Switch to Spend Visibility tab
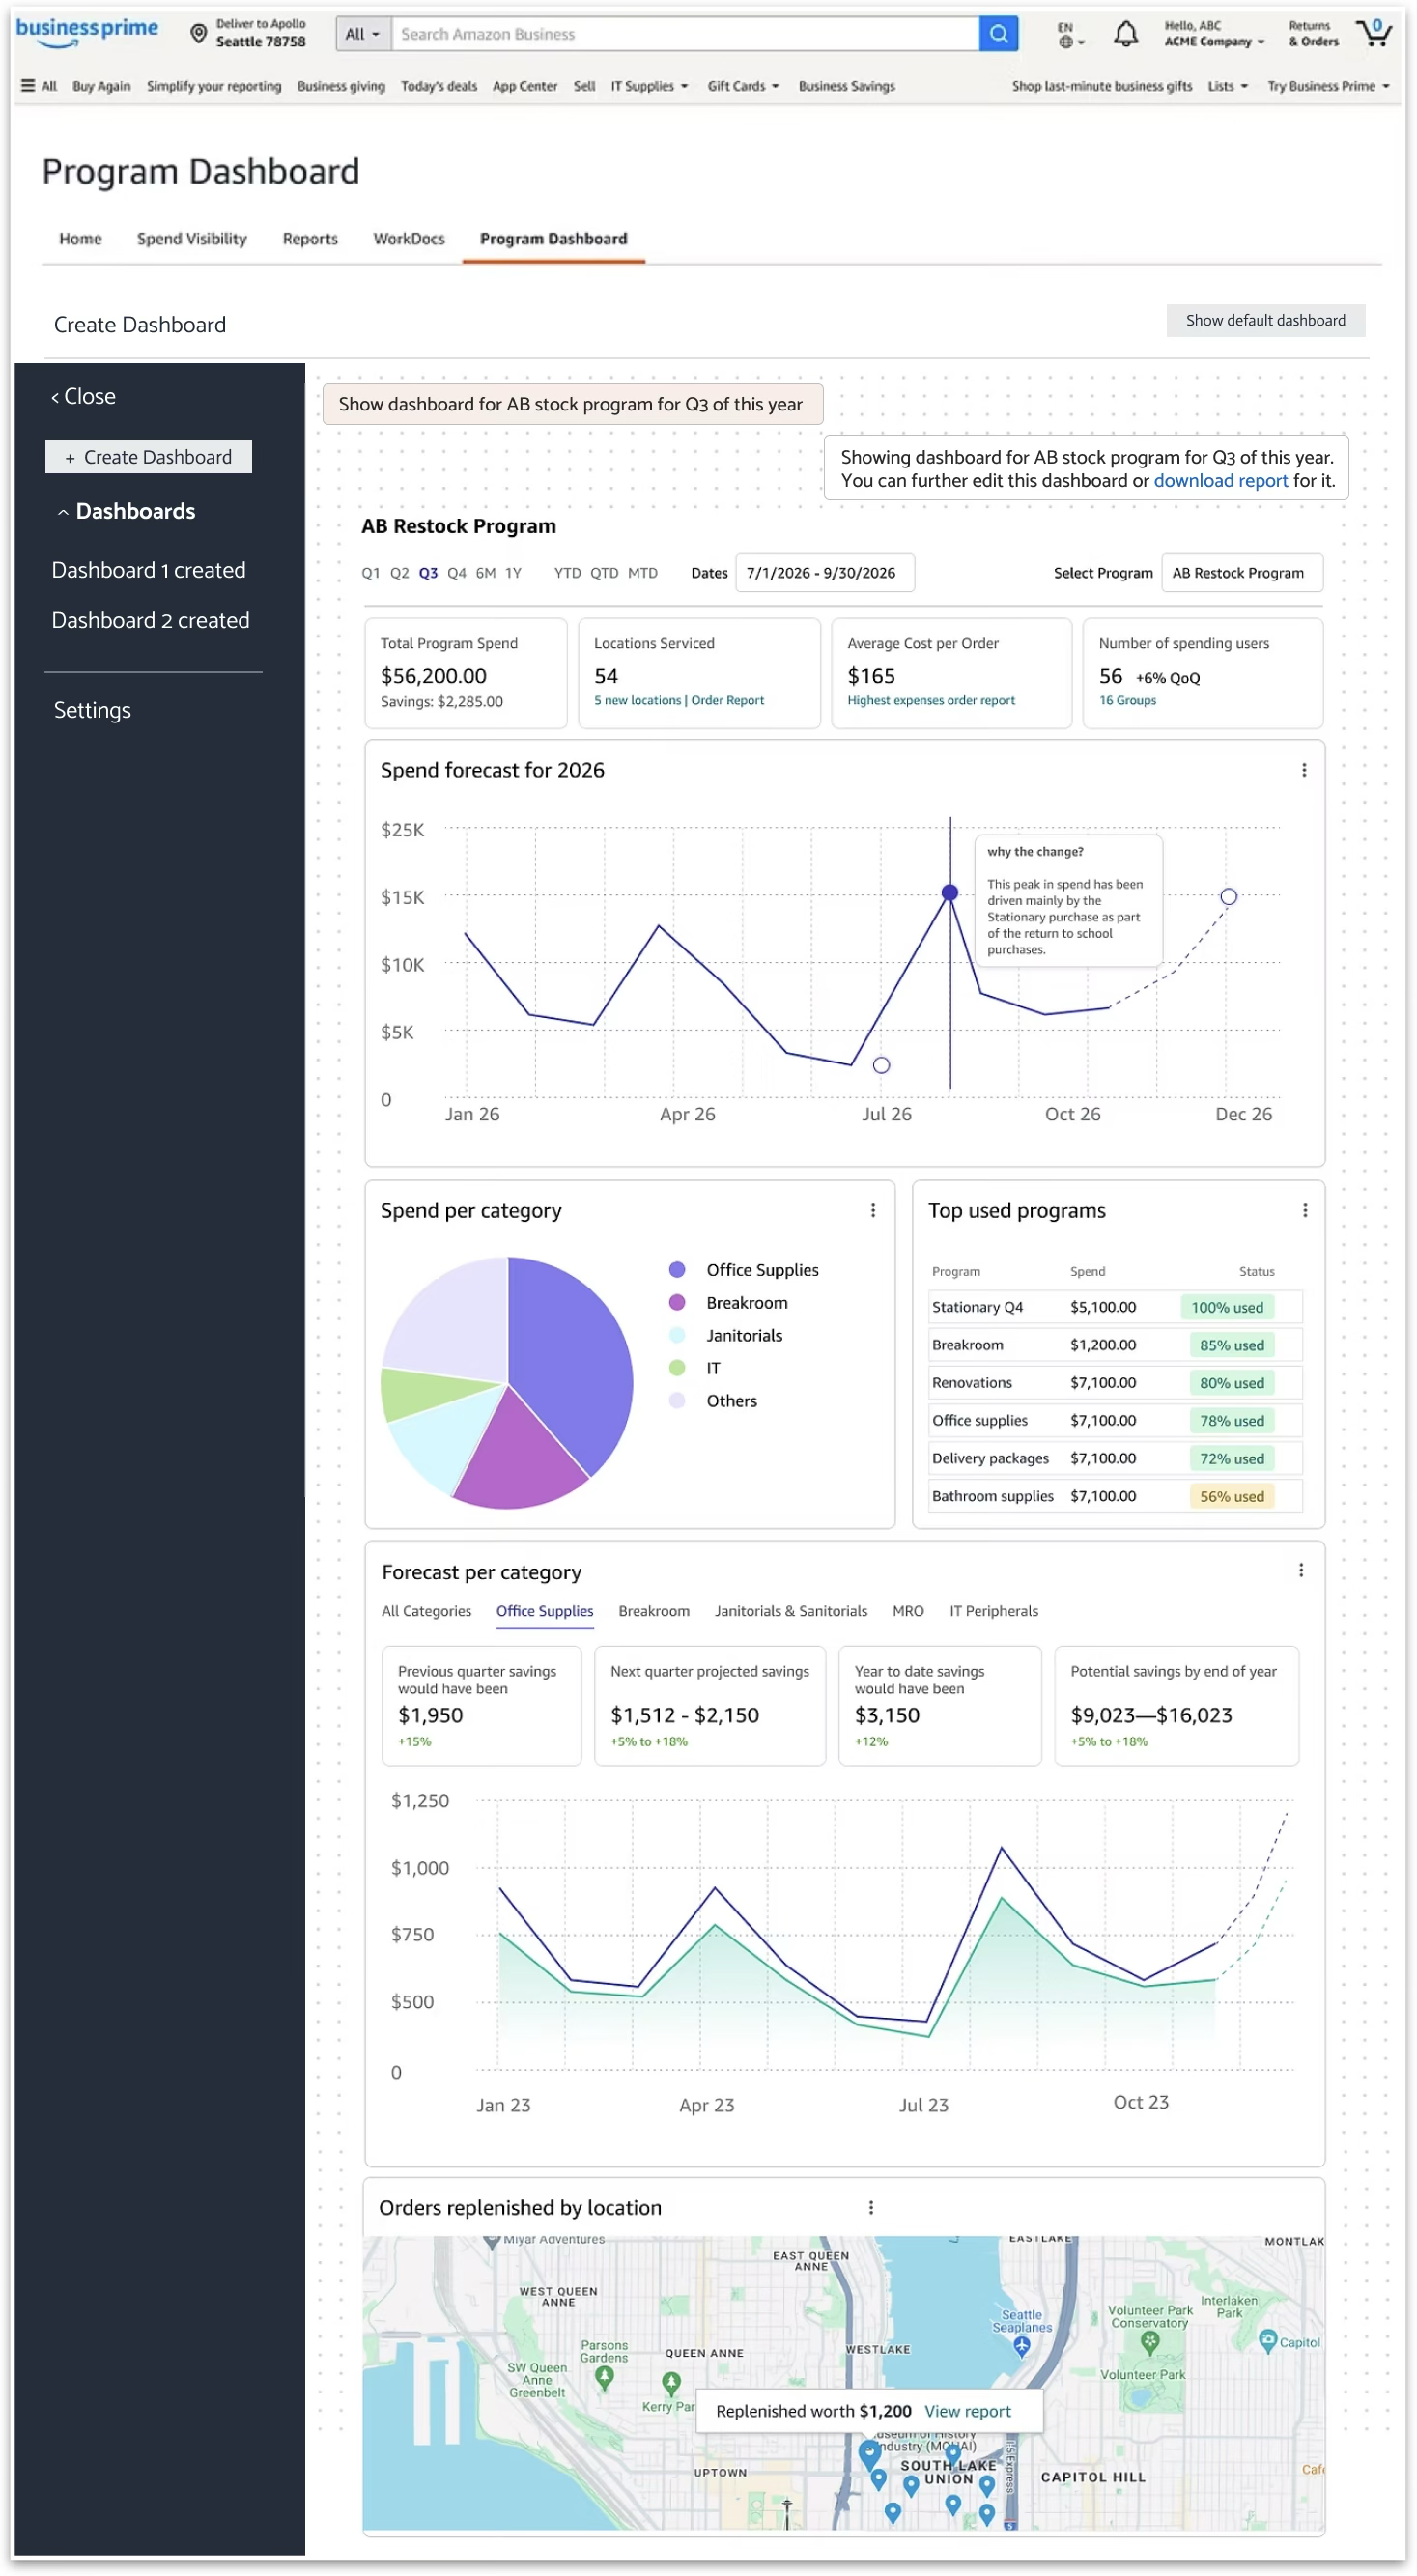1417x2576 pixels. coord(192,238)
